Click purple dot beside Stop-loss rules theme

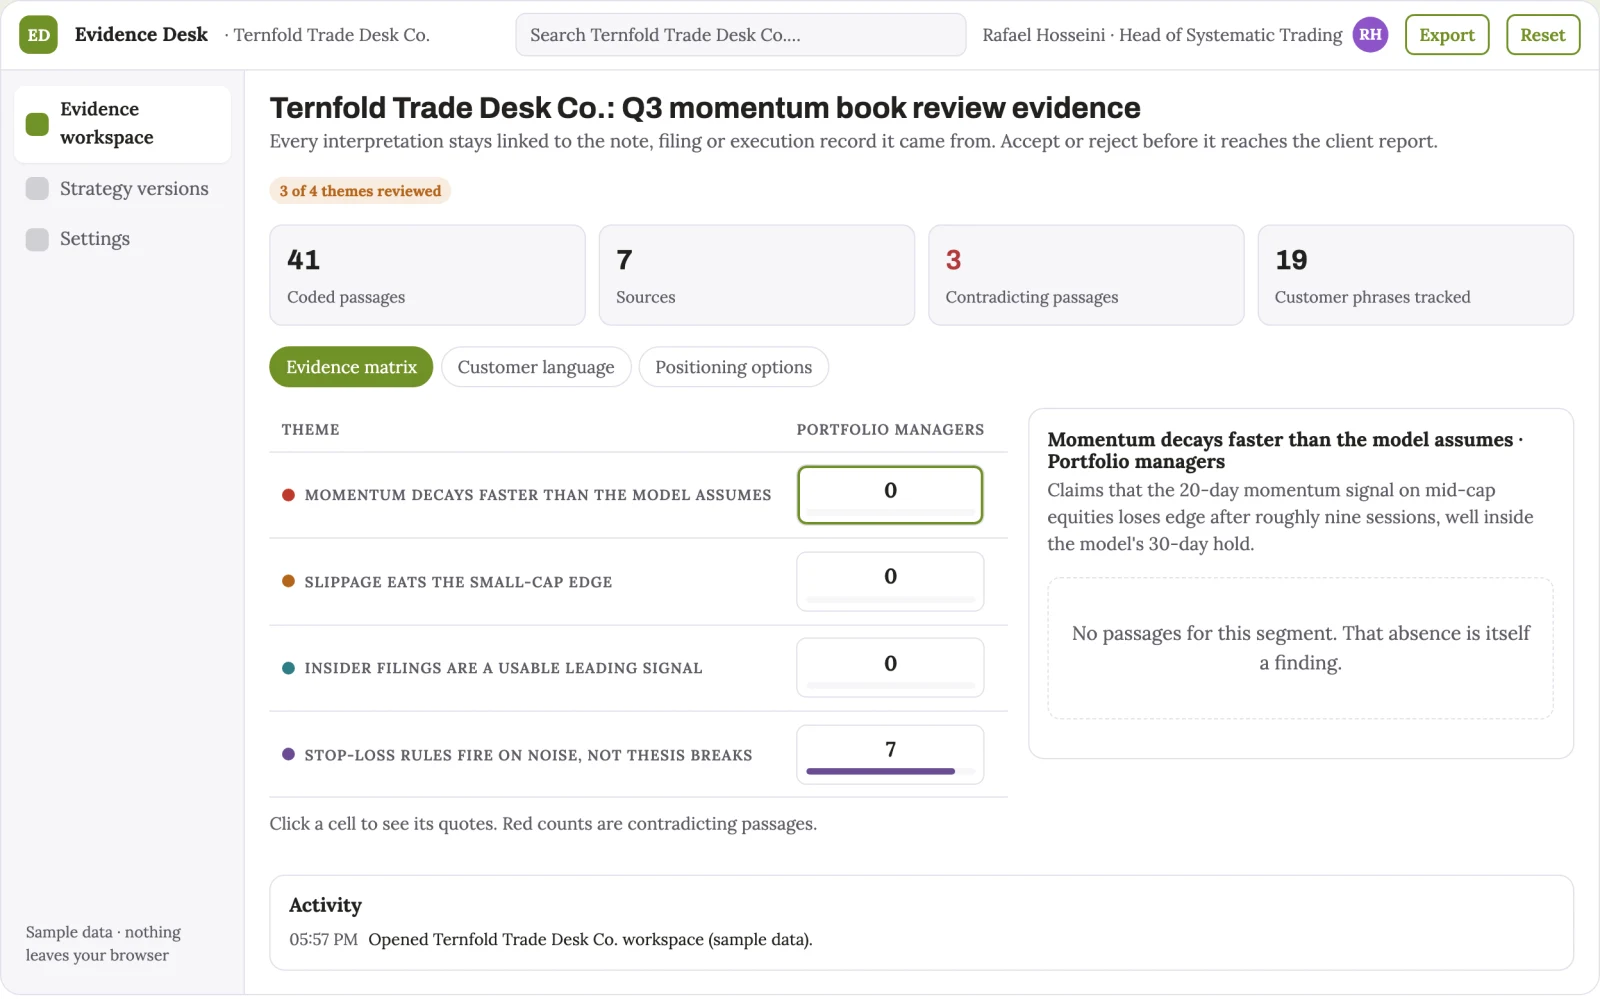coord(288,755)
